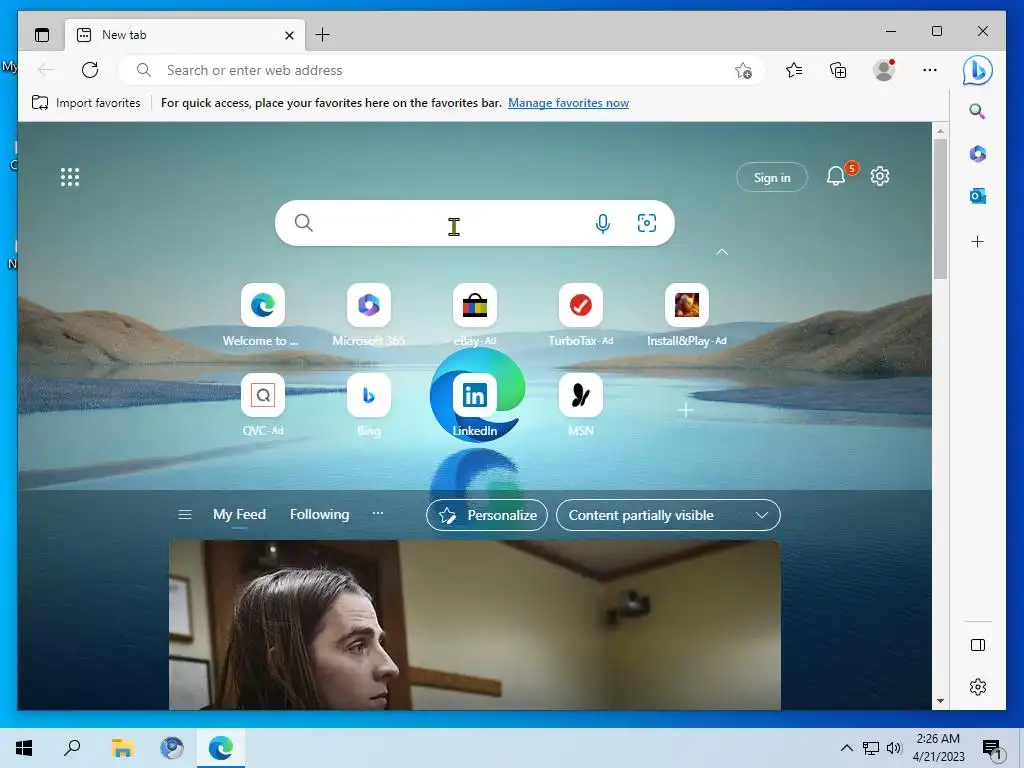Close the New tab tab
Screen dimensions: 1024x768
pyautogui.click(x=289, y=35)
